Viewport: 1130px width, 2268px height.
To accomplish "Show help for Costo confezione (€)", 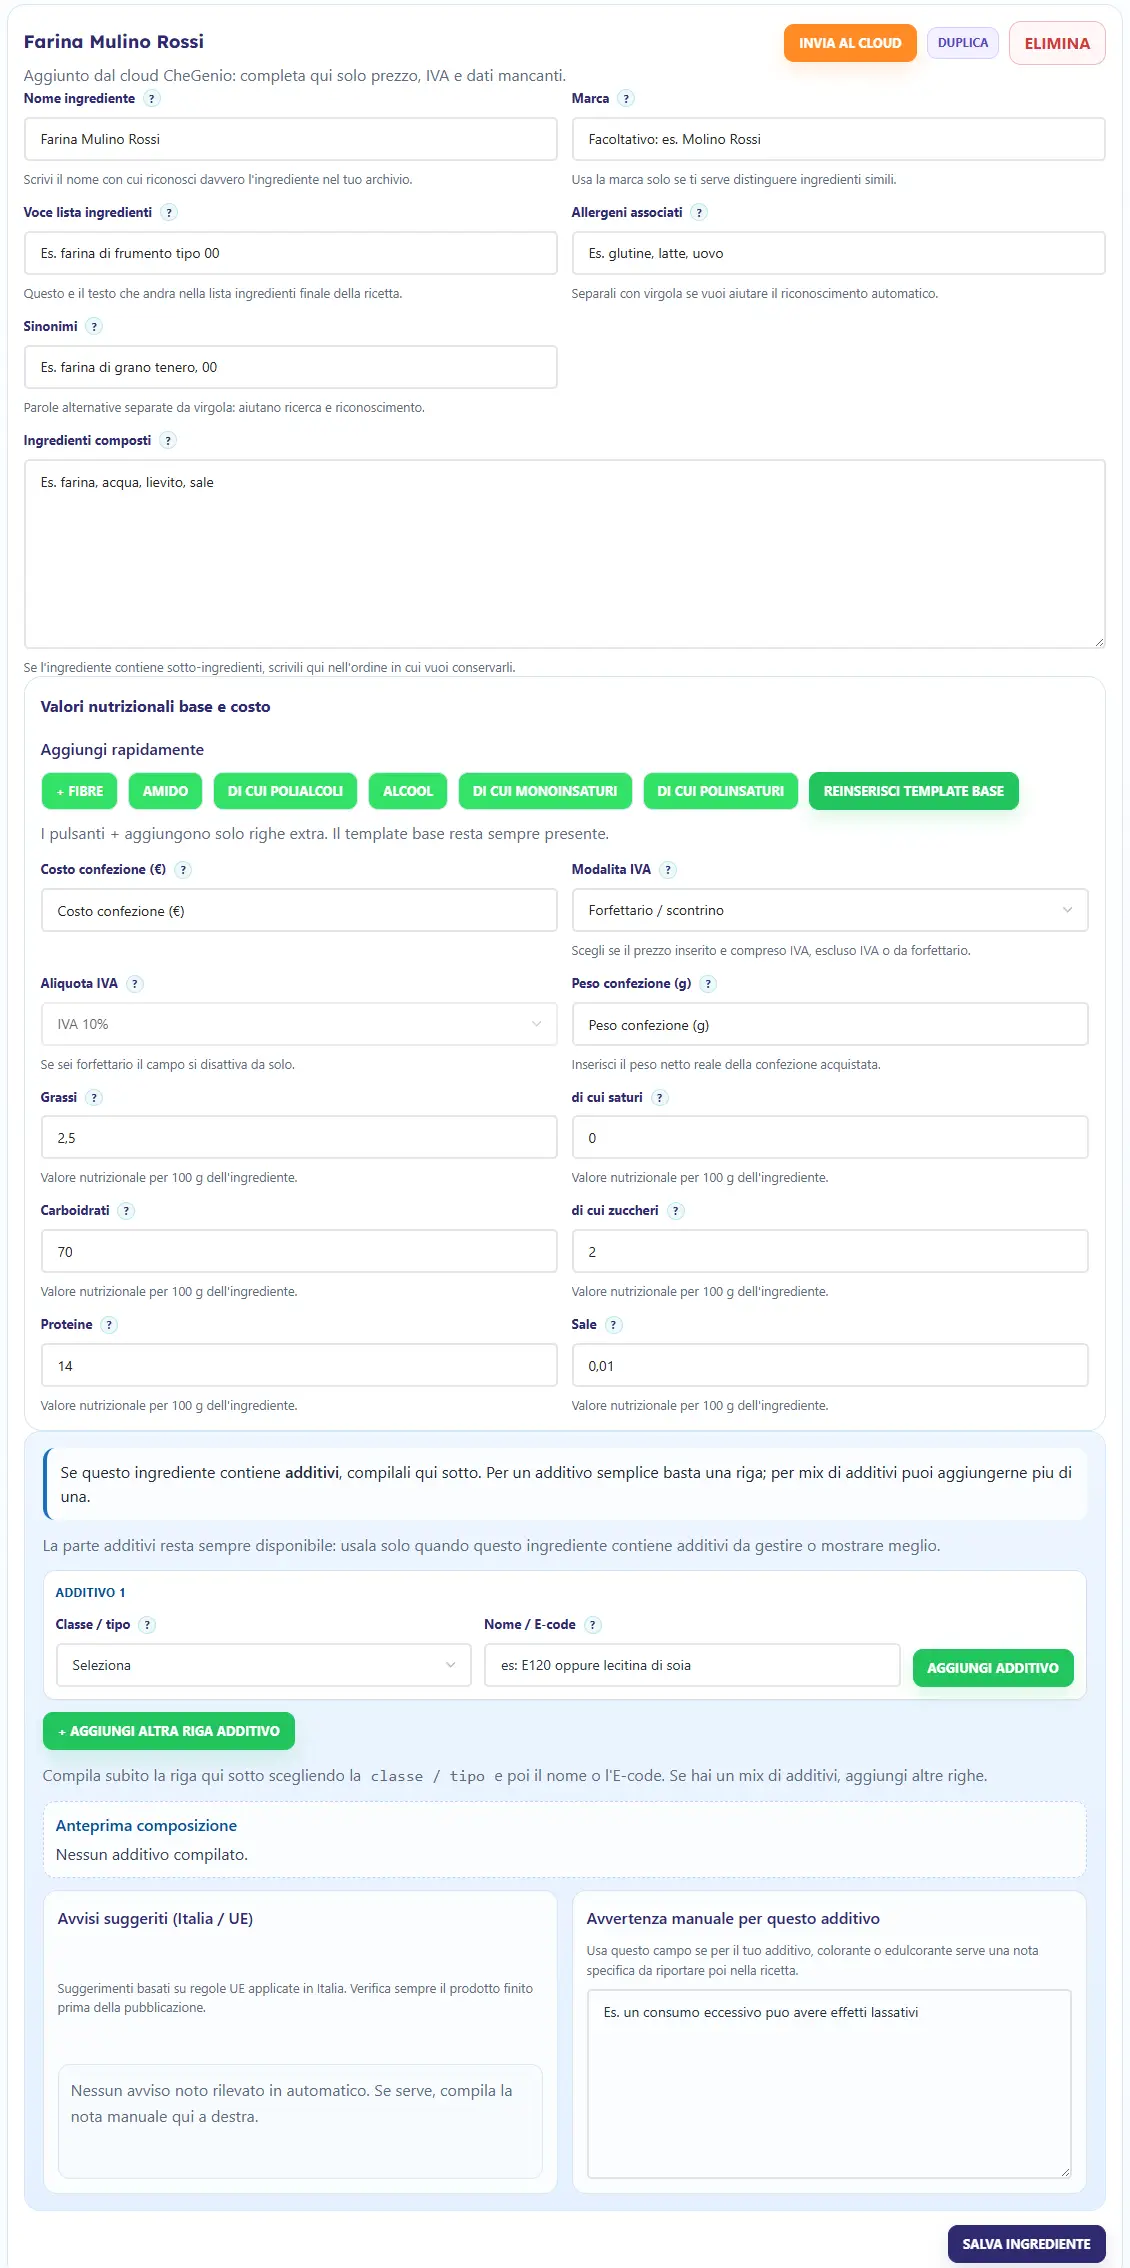I will [x=183, y=870].
